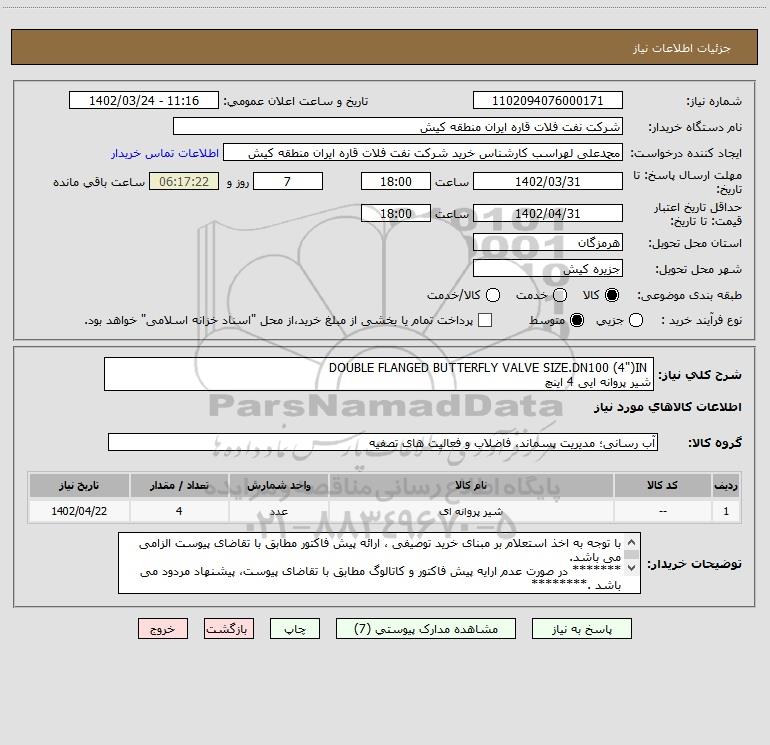Click the شماره نیاز number field
The image size is (770, 745).
tap(548, 100)
